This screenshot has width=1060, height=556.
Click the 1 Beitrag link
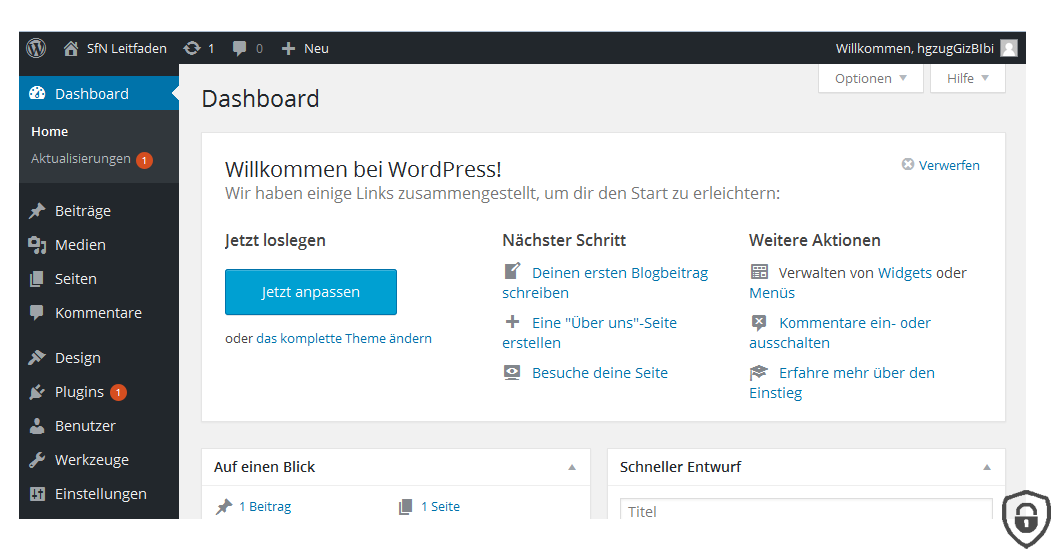[265, 507]
